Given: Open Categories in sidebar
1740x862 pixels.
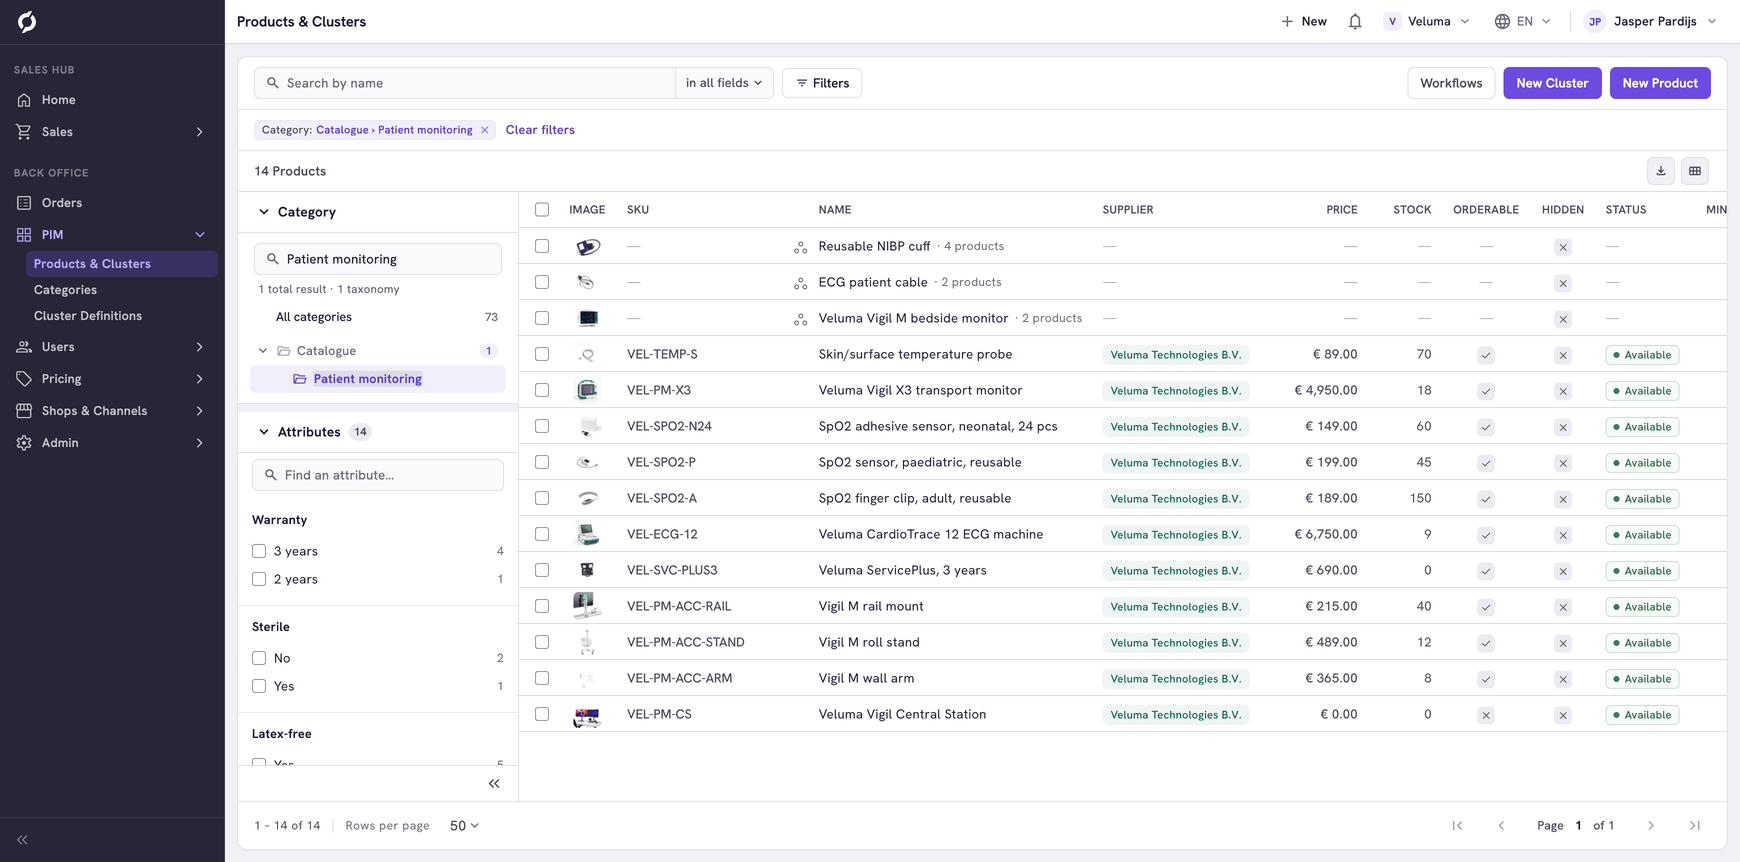Looking at the screenshot, I should coord(65,290).
